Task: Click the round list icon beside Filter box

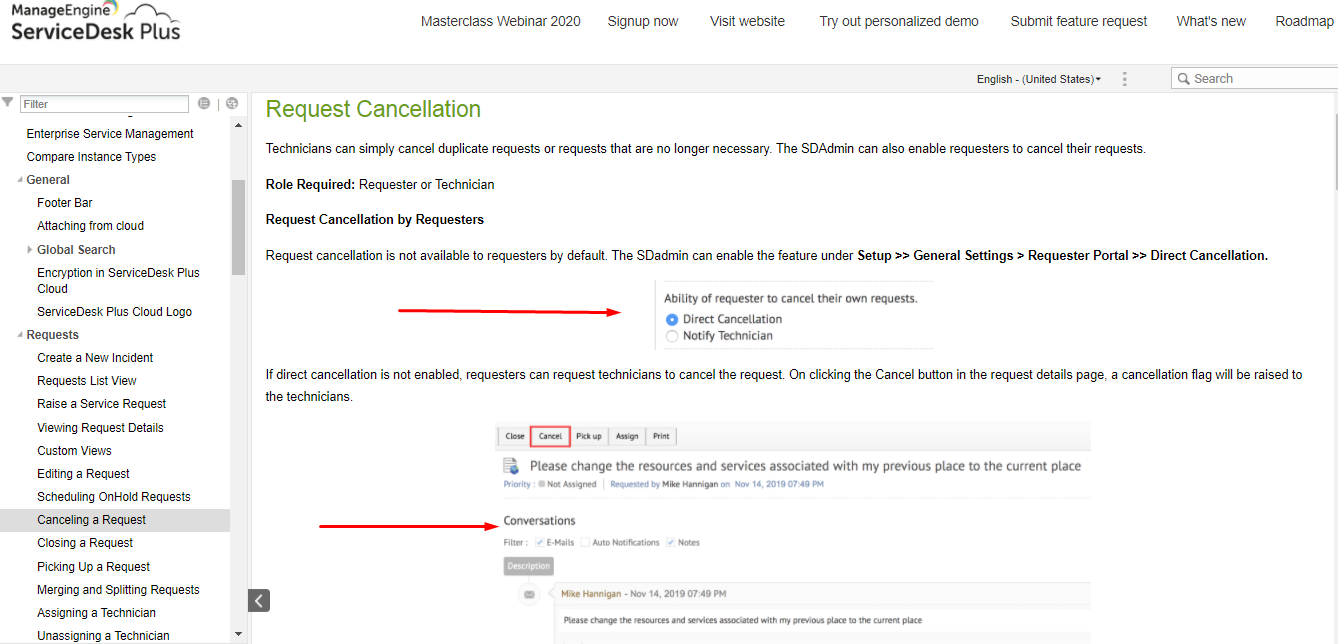Action: click(204, 103)
